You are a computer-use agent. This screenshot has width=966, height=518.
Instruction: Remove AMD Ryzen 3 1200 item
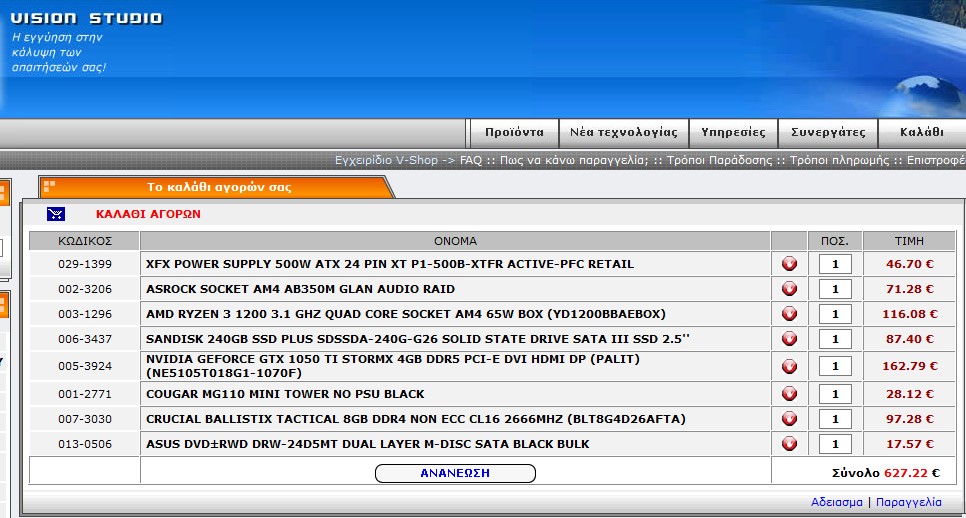pyautogui.click(x=789, y=314)
